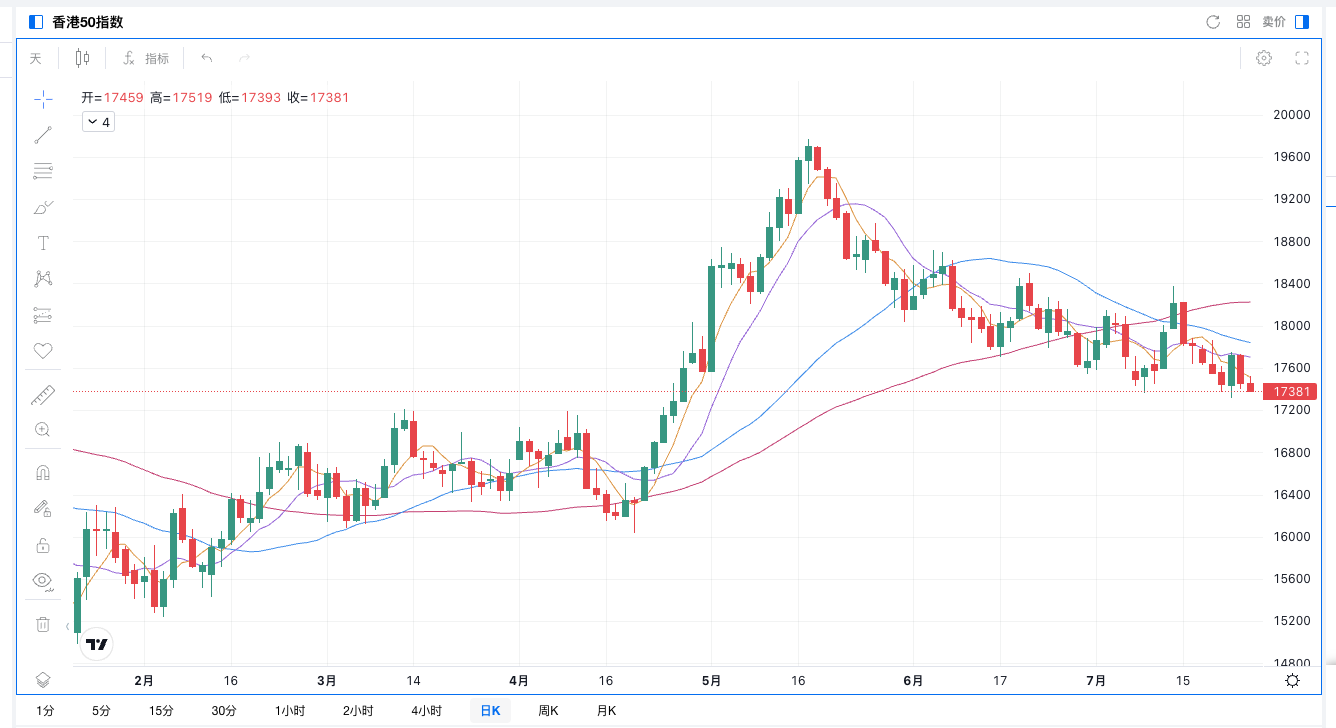1336x728 pixels.
Task: Open the 天 interval dropdown
Action: 36,58
